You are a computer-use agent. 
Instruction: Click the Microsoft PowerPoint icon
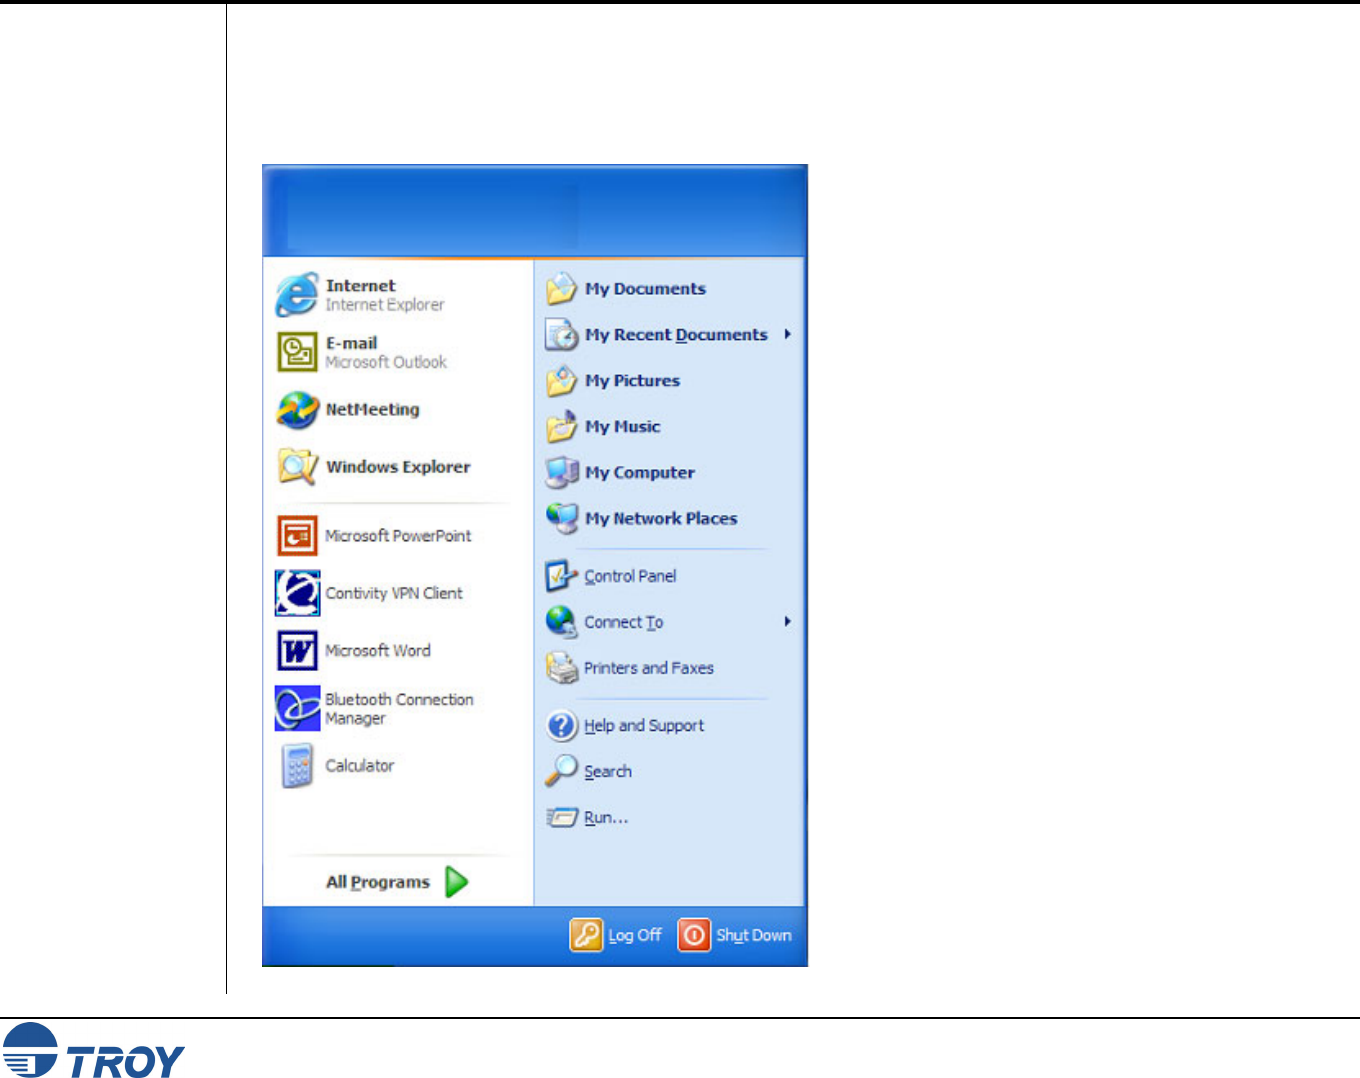297,535
